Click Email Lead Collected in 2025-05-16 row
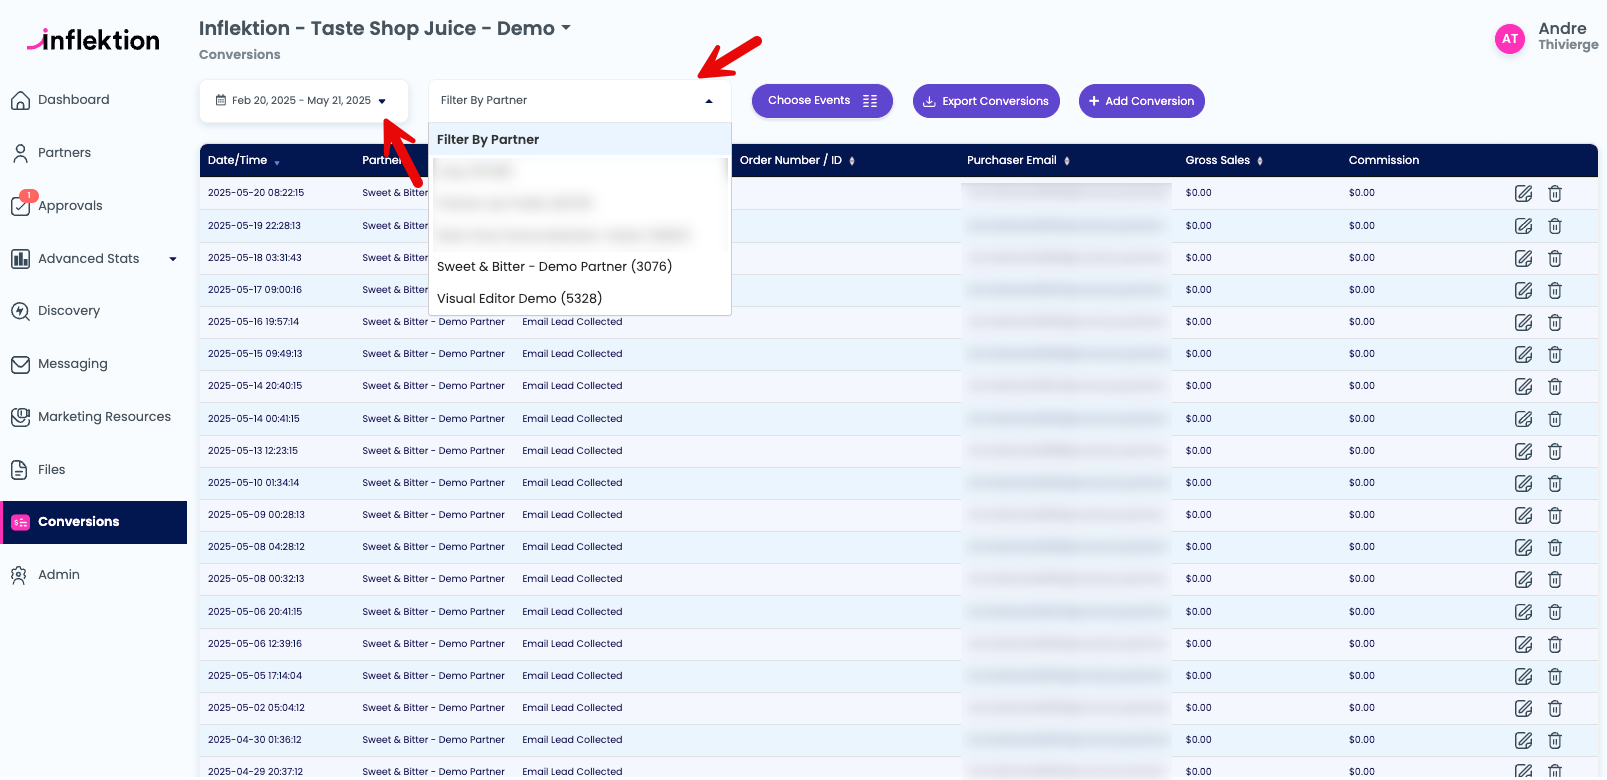The image size is (1607, 780). pos(572,322)
